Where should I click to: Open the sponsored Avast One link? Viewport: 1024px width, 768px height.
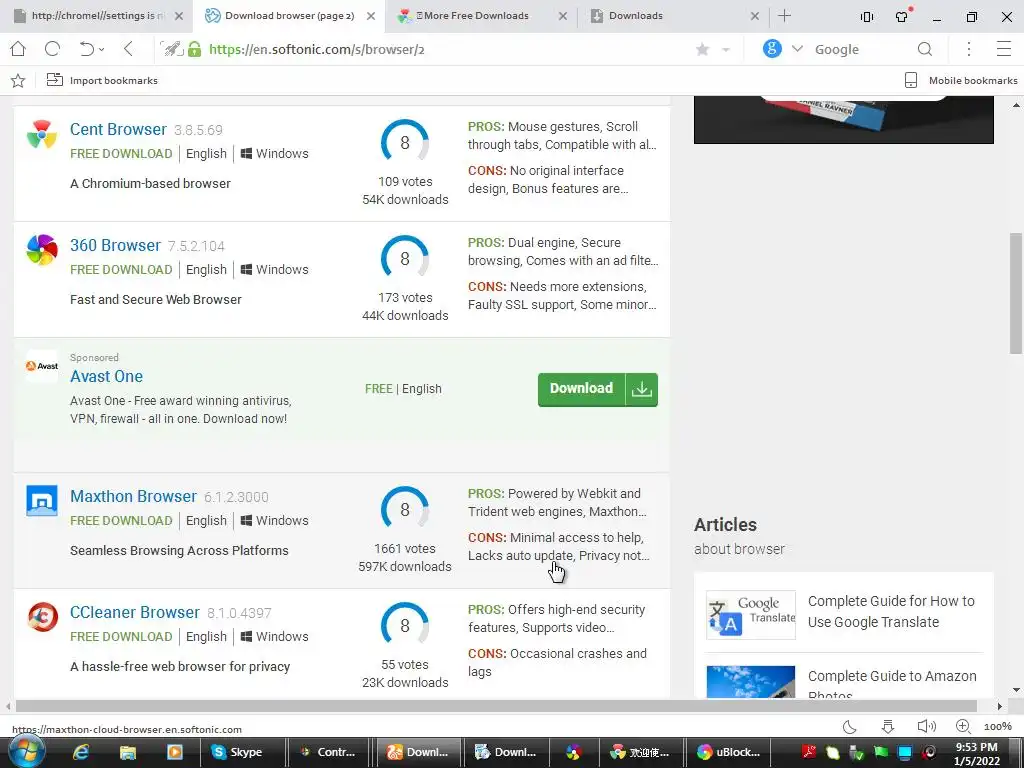[x=106, y=376]
